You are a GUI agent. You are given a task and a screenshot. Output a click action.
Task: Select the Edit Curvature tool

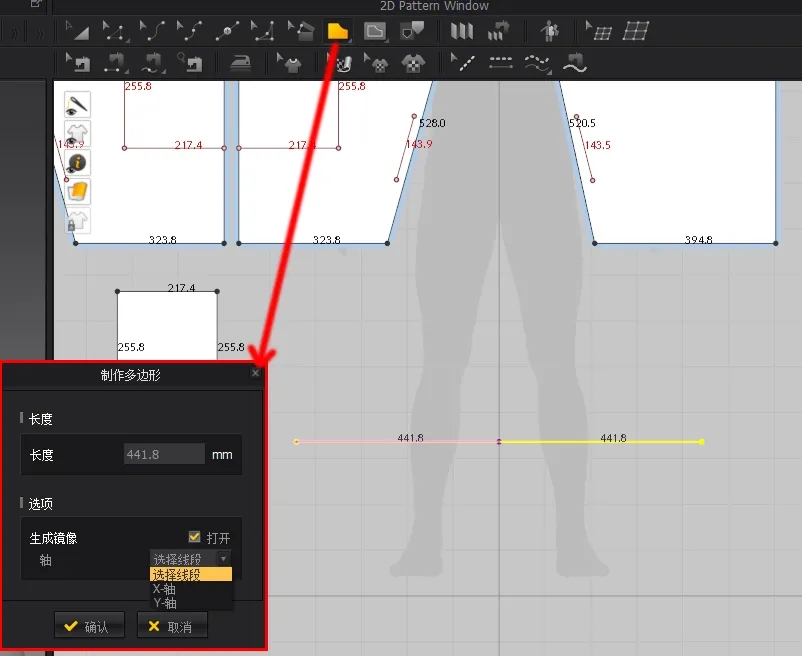click(152, 31)
